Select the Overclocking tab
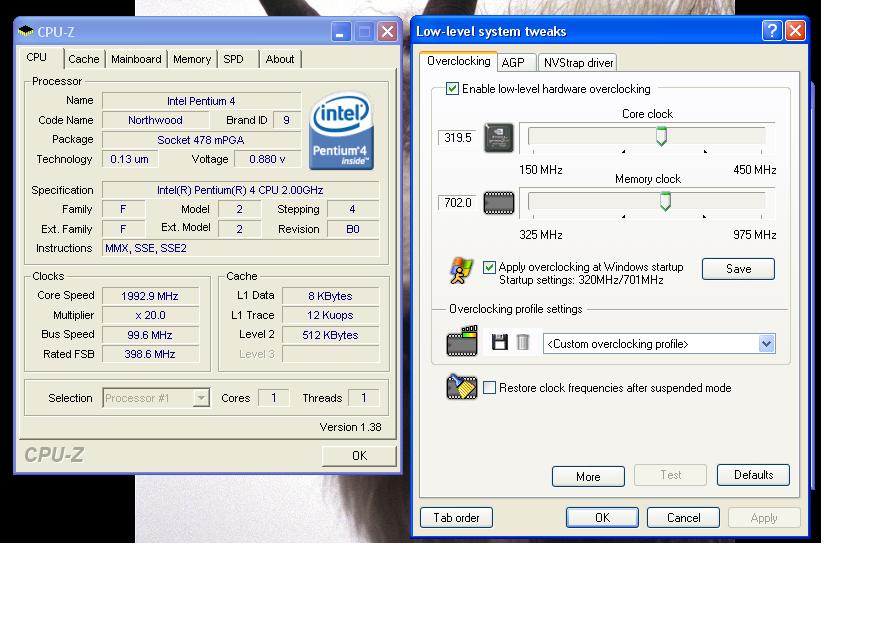Viewport: 886px width, 639px height. coord(459,61)
